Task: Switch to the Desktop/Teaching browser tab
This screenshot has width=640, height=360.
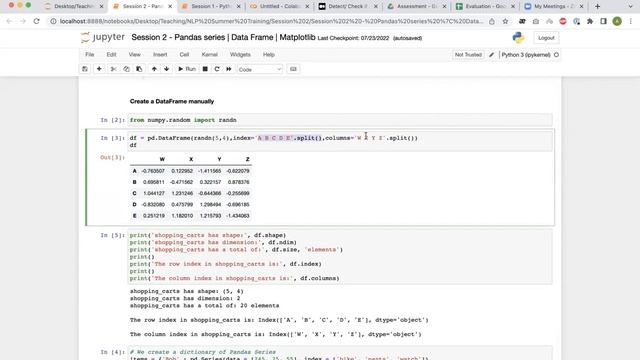Action: coord(73,6)
